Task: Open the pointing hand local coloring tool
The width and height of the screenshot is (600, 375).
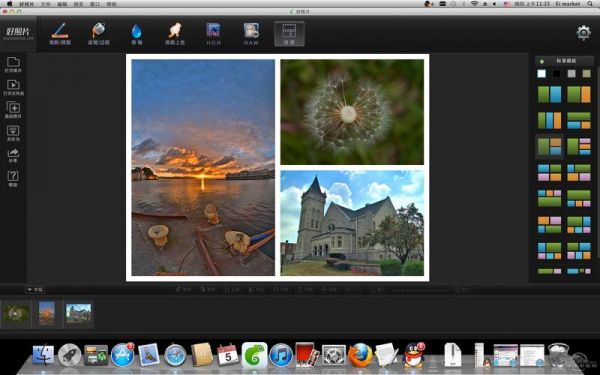Action: pos(175,34)
